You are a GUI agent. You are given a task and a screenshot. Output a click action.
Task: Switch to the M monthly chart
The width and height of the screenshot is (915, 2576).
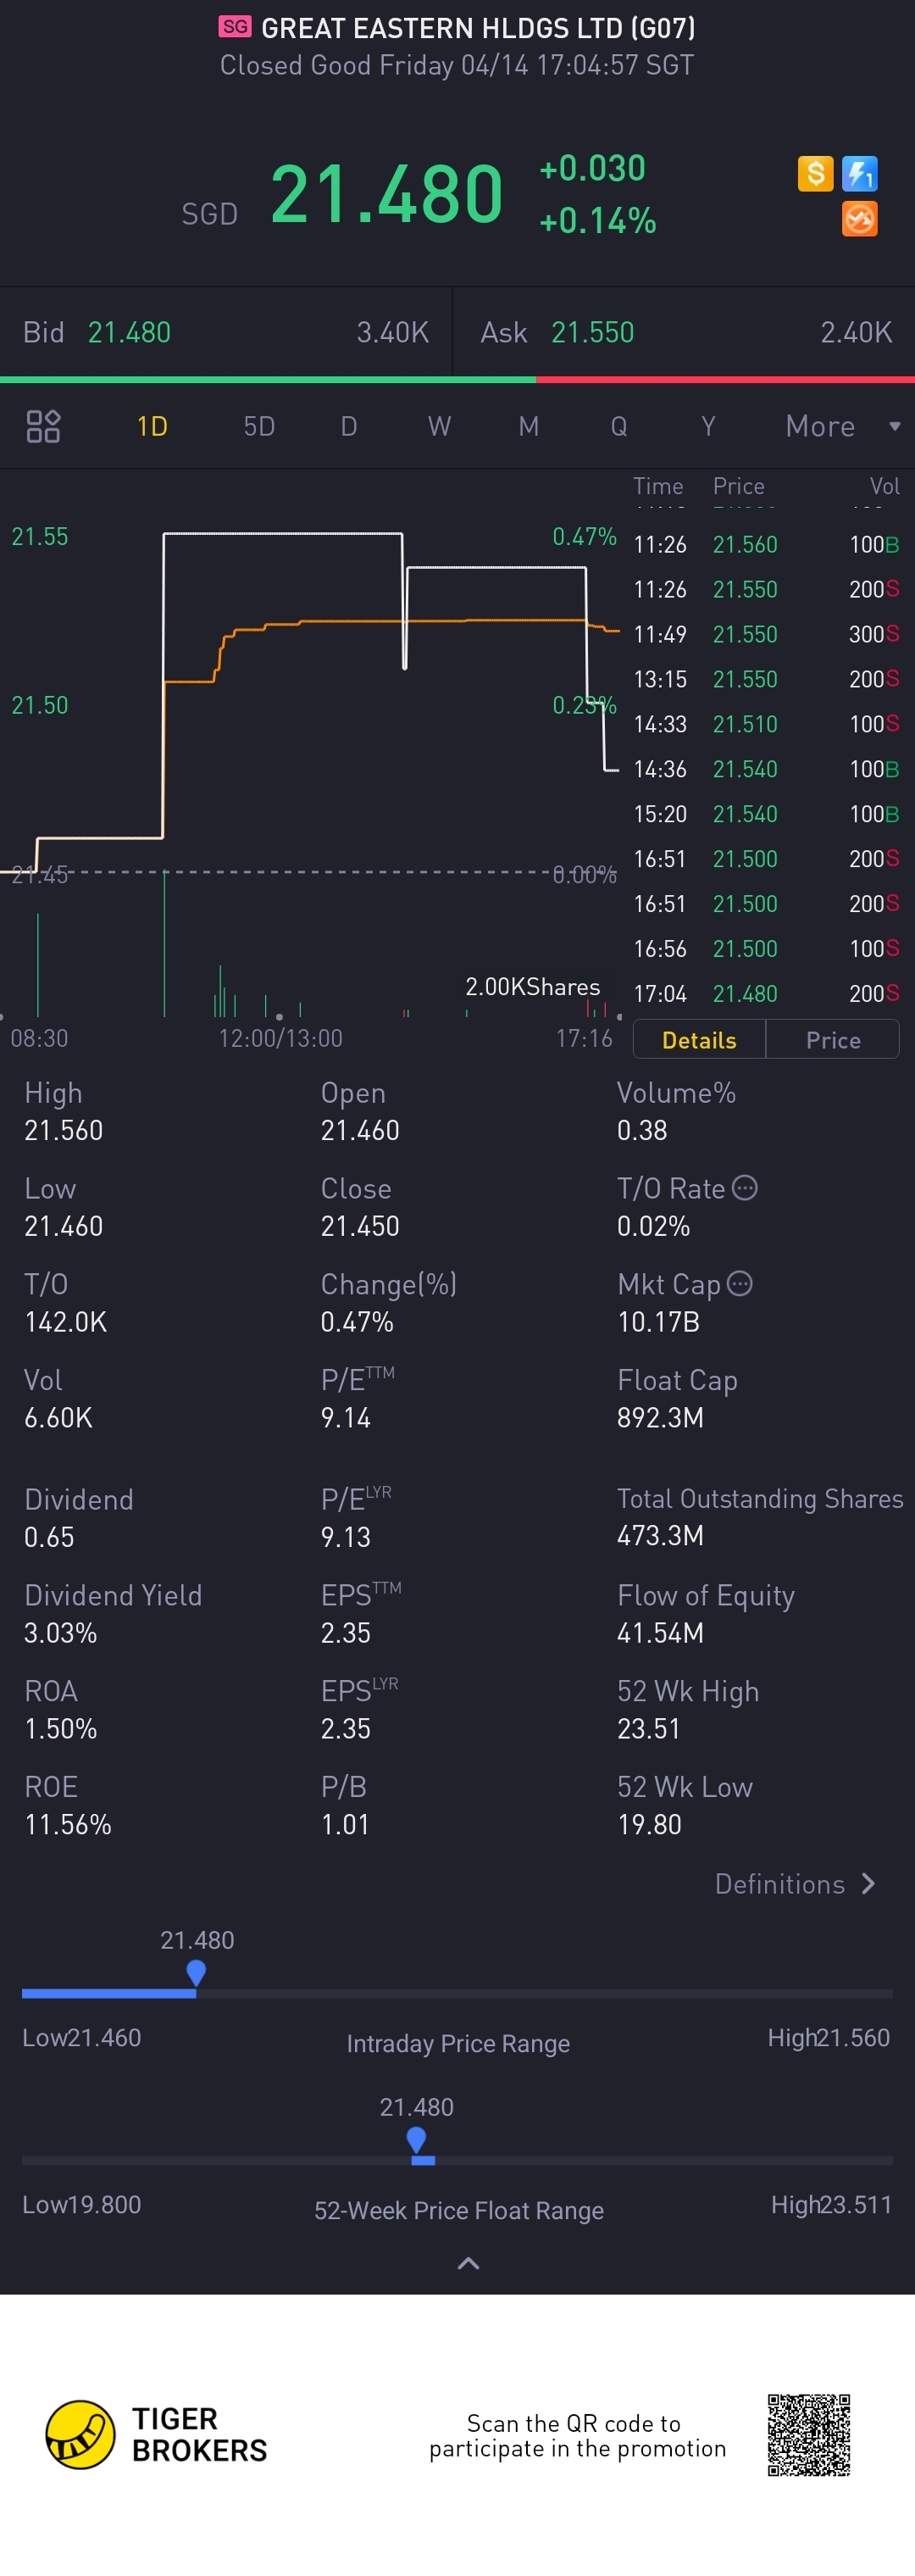529,426
